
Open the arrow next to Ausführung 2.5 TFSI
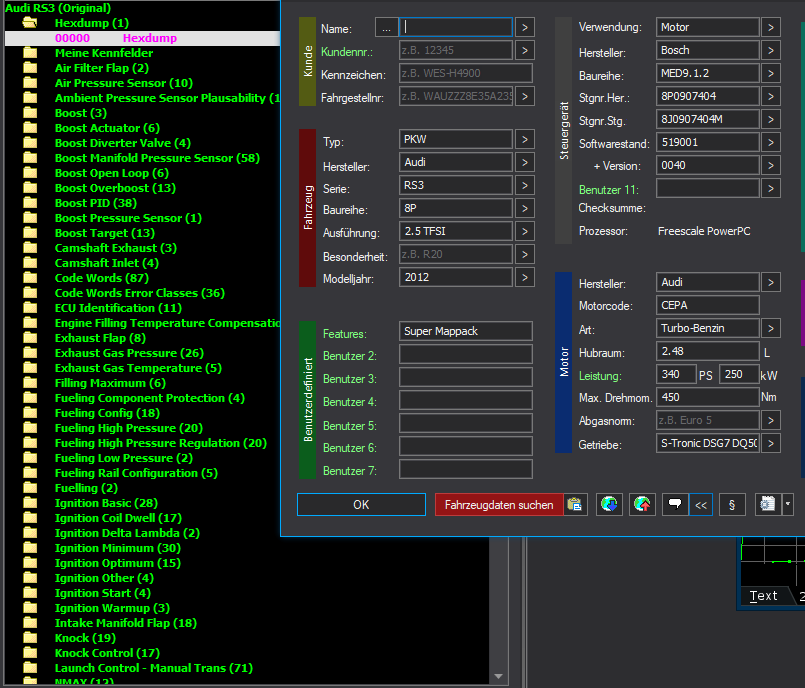point(525,231)
